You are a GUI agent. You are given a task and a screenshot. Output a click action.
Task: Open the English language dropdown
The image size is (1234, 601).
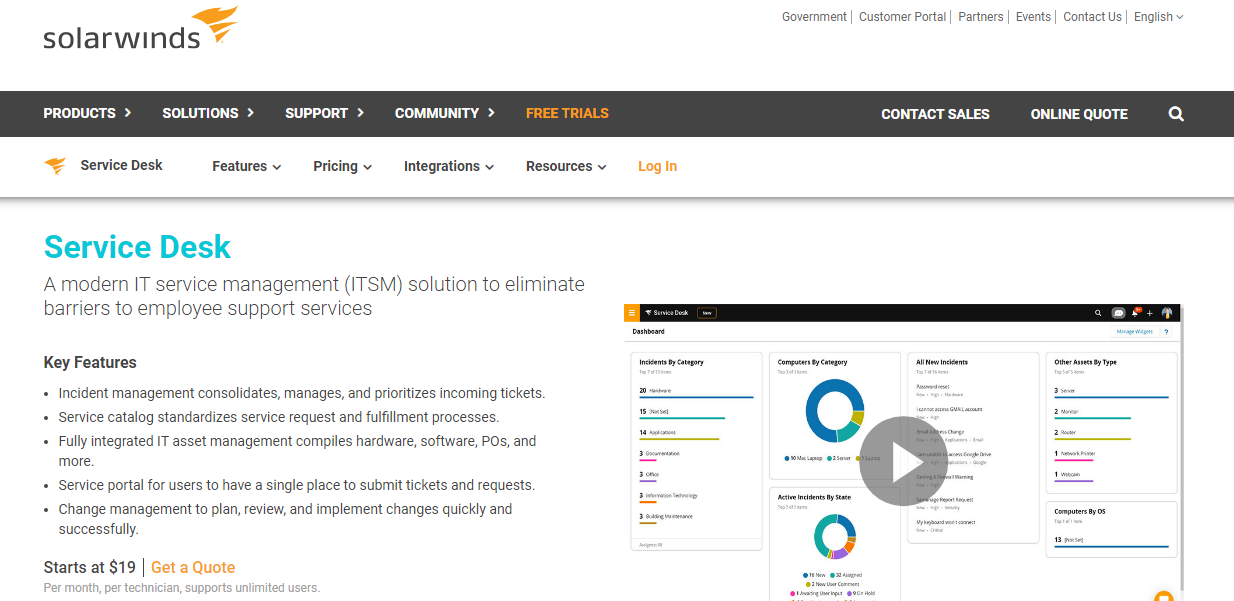pyautogui.click(x=1159, y=17)
